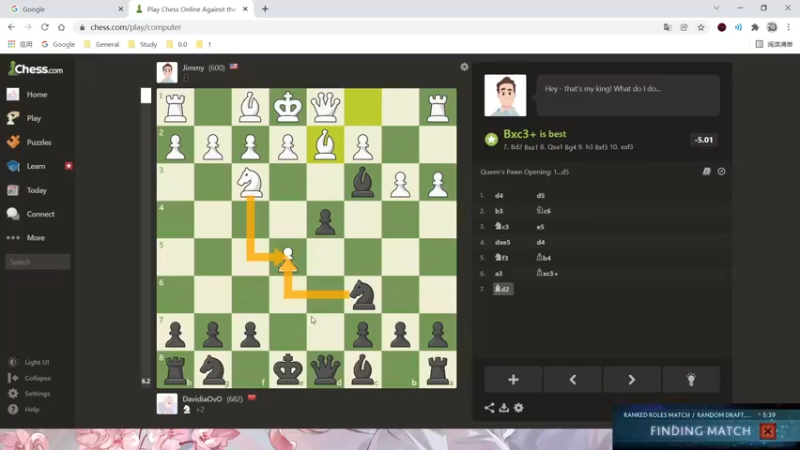Click the best move star icon
The height and width of the screenshot is (450, 800).
point(491,139)
